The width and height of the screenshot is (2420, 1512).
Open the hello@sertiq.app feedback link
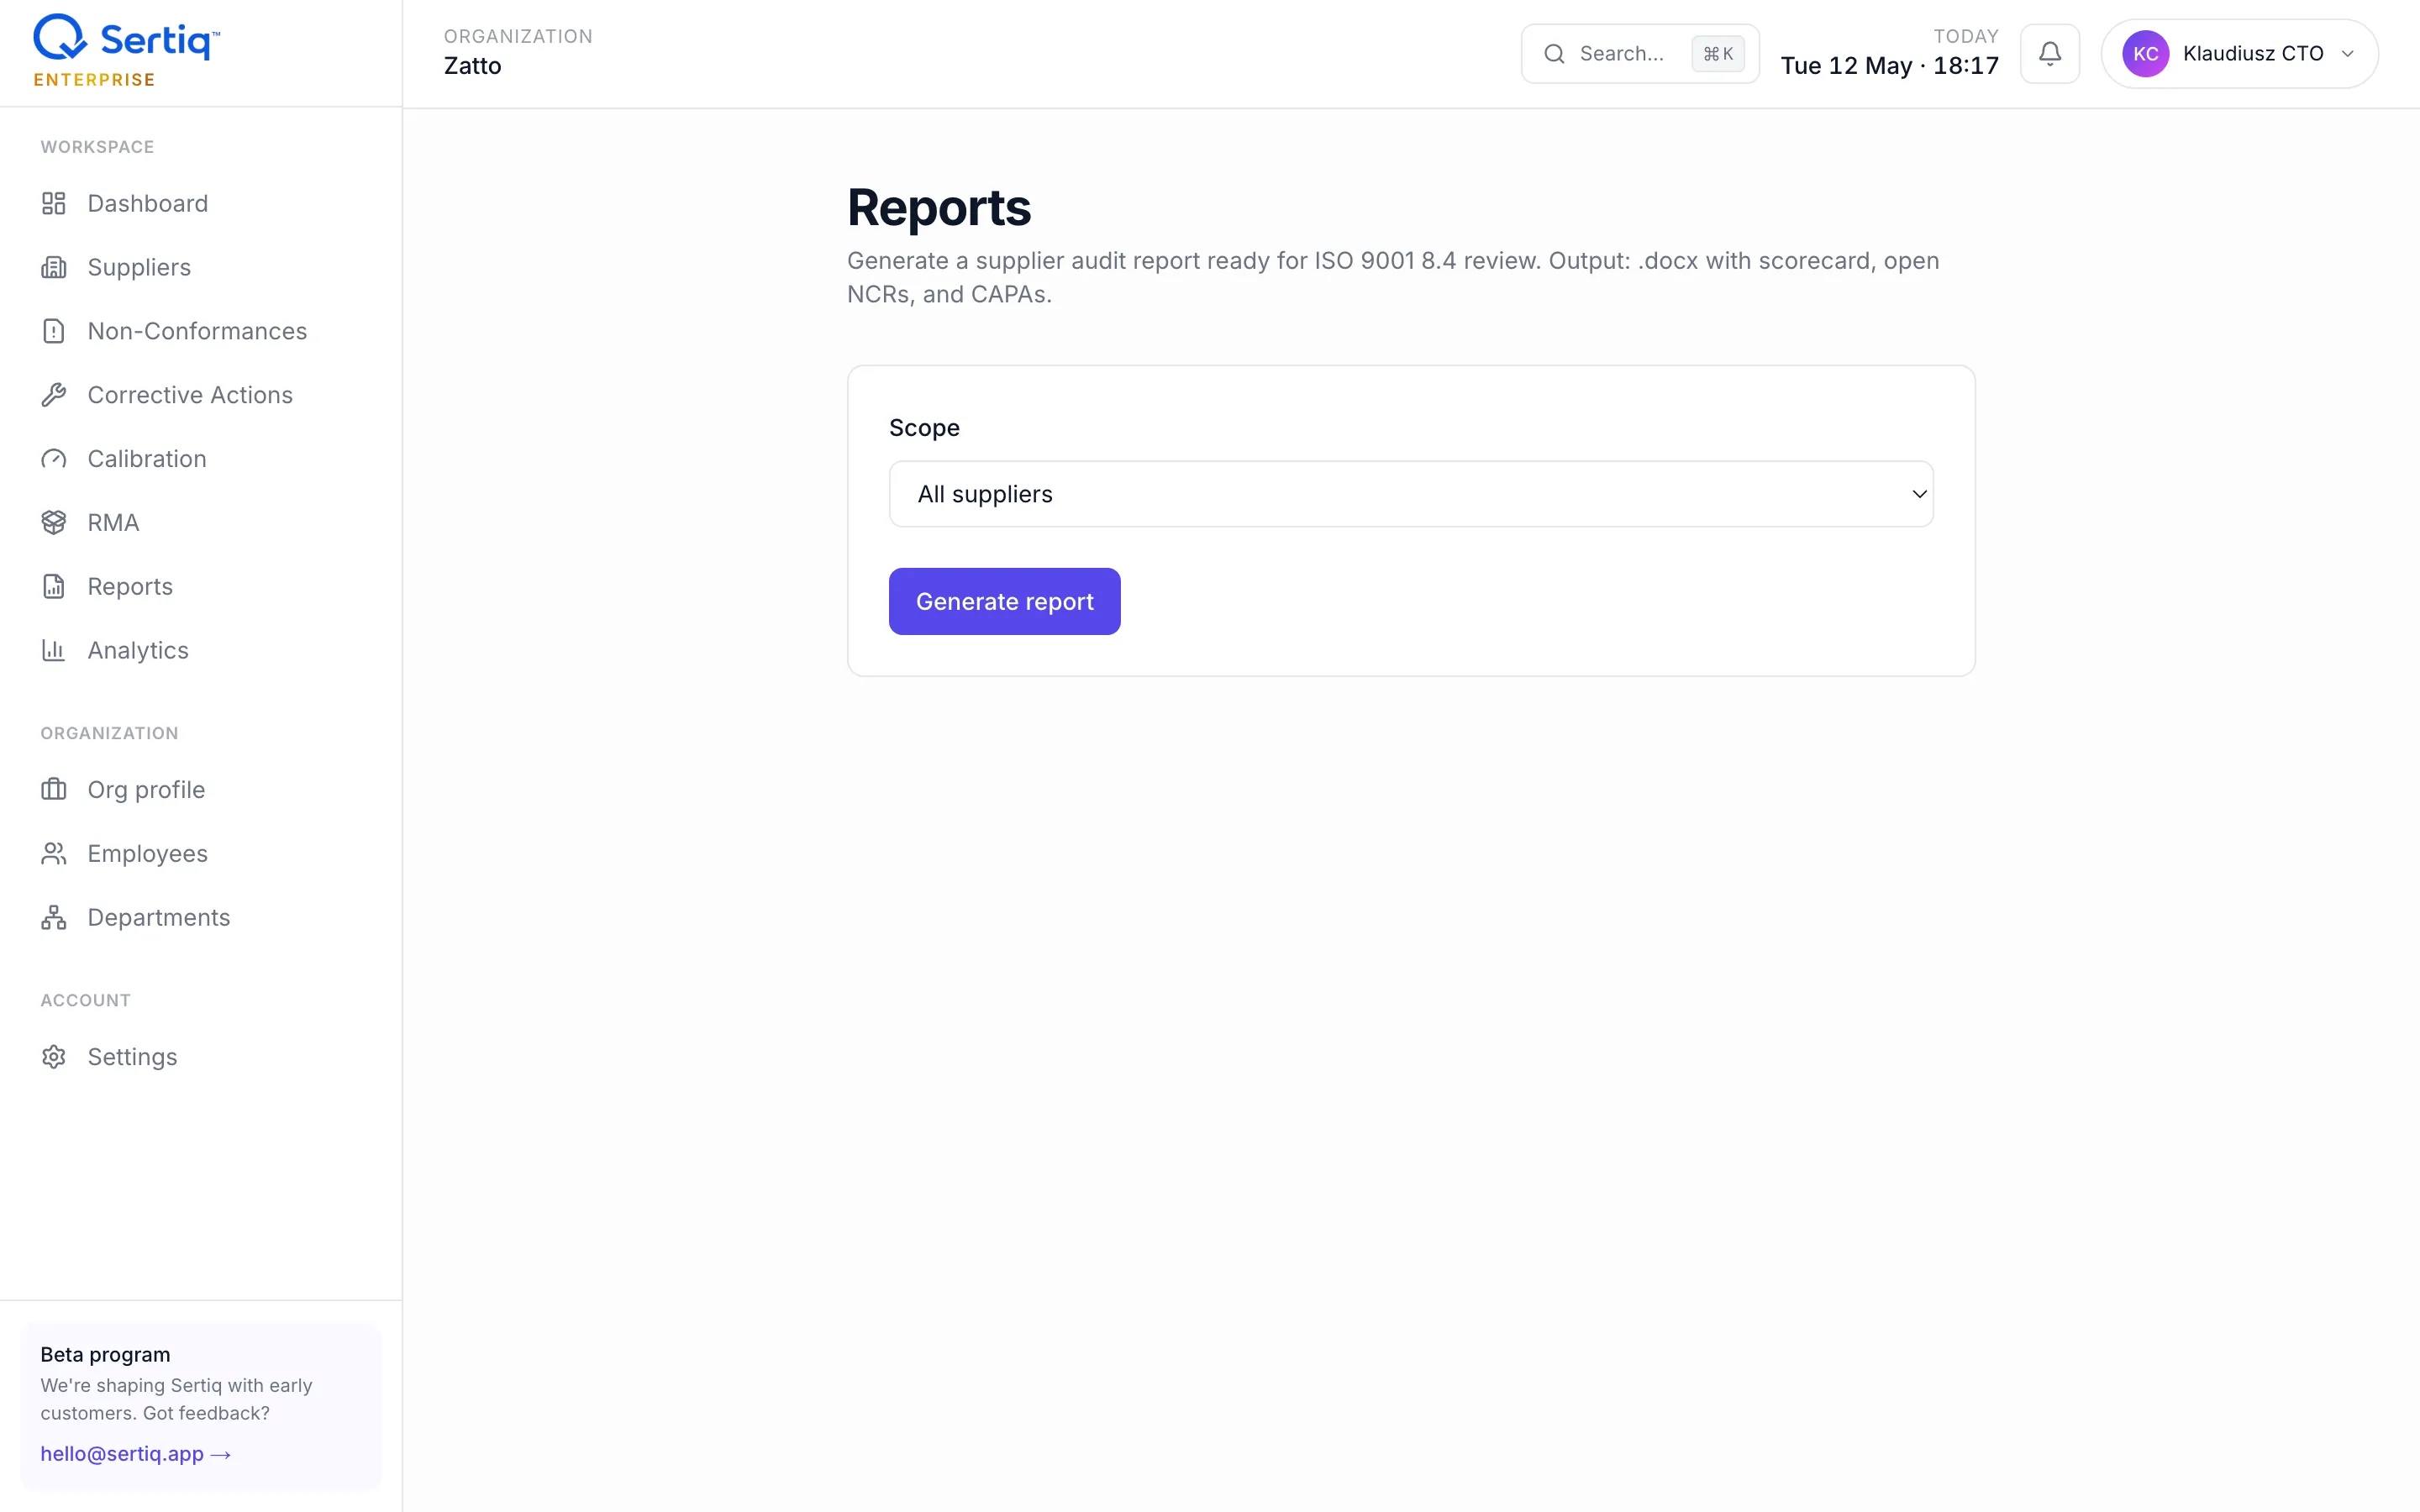(x=136, y=1454)
